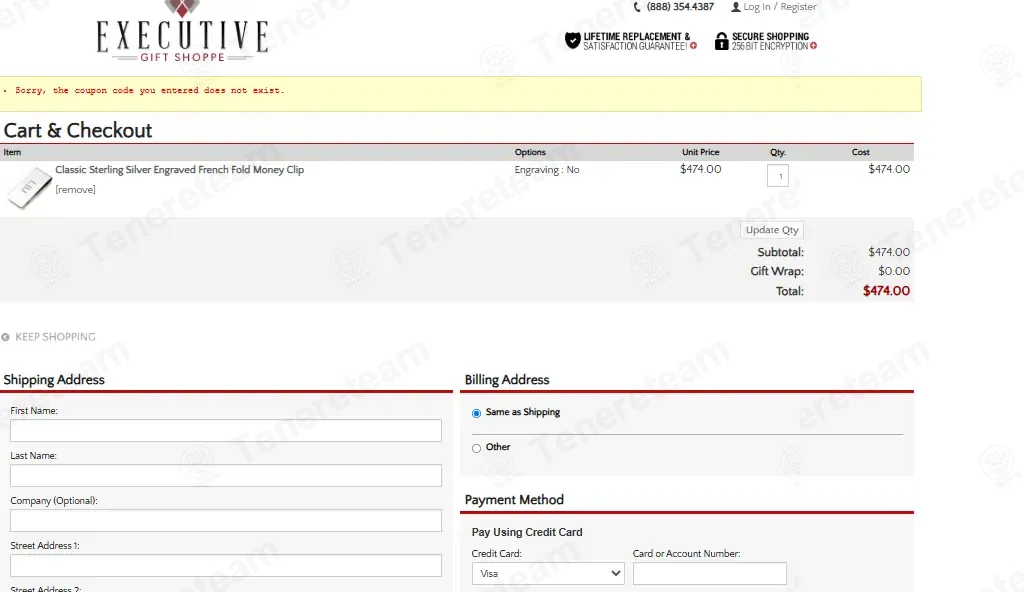Click the Executive Gift Shoppe logo
The width and height of the screenshot is (1024, 592).
coord(182,31)
